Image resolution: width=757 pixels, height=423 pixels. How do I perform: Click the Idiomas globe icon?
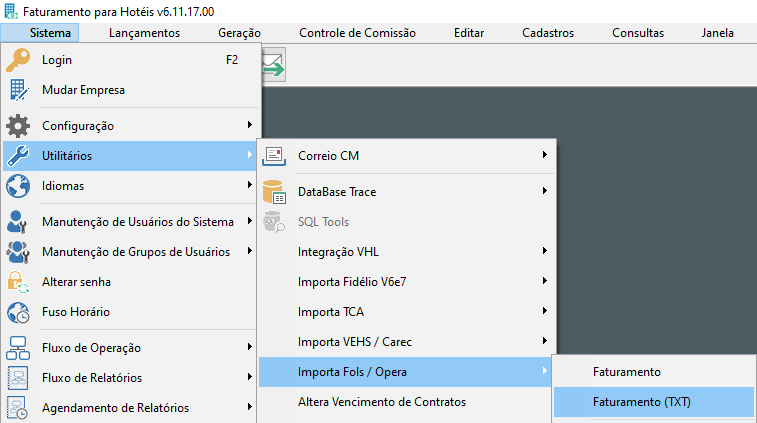click(x=18, y=186)
